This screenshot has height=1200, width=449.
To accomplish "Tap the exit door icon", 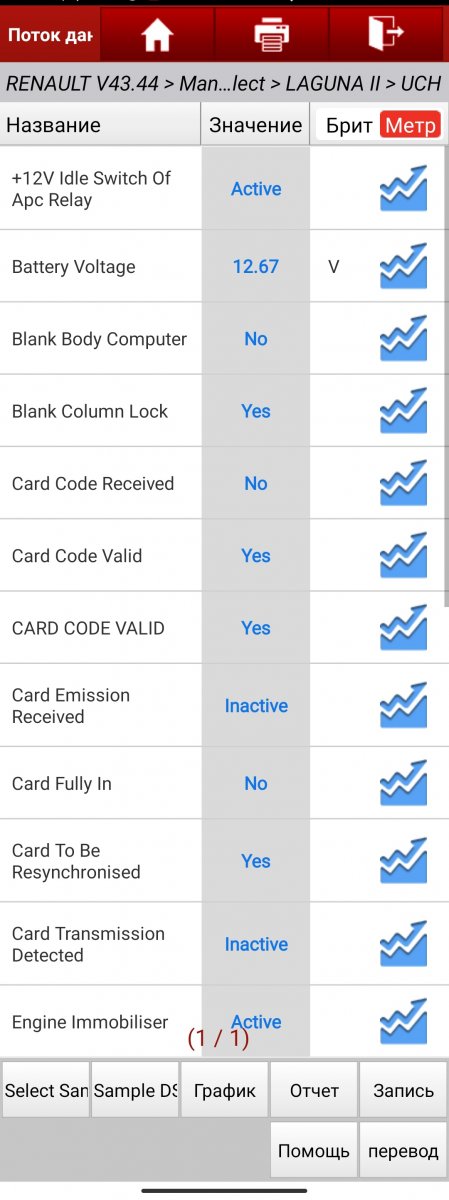I will coord(386,34).
